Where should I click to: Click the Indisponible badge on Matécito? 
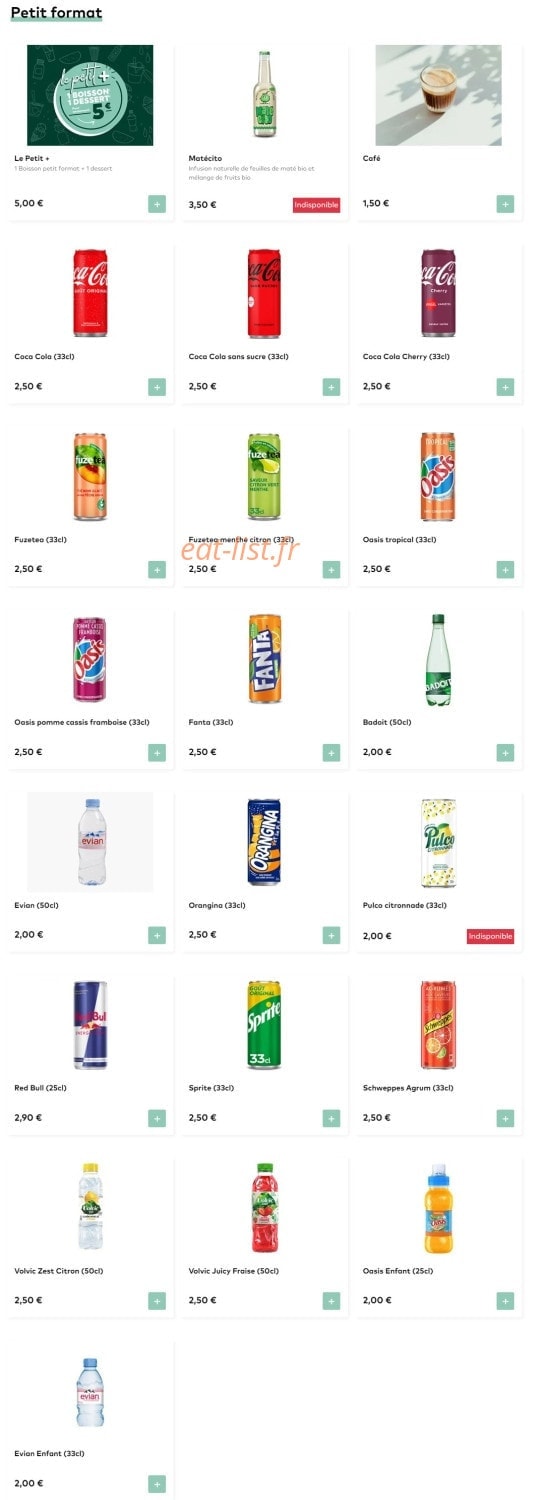click(316, 205)
